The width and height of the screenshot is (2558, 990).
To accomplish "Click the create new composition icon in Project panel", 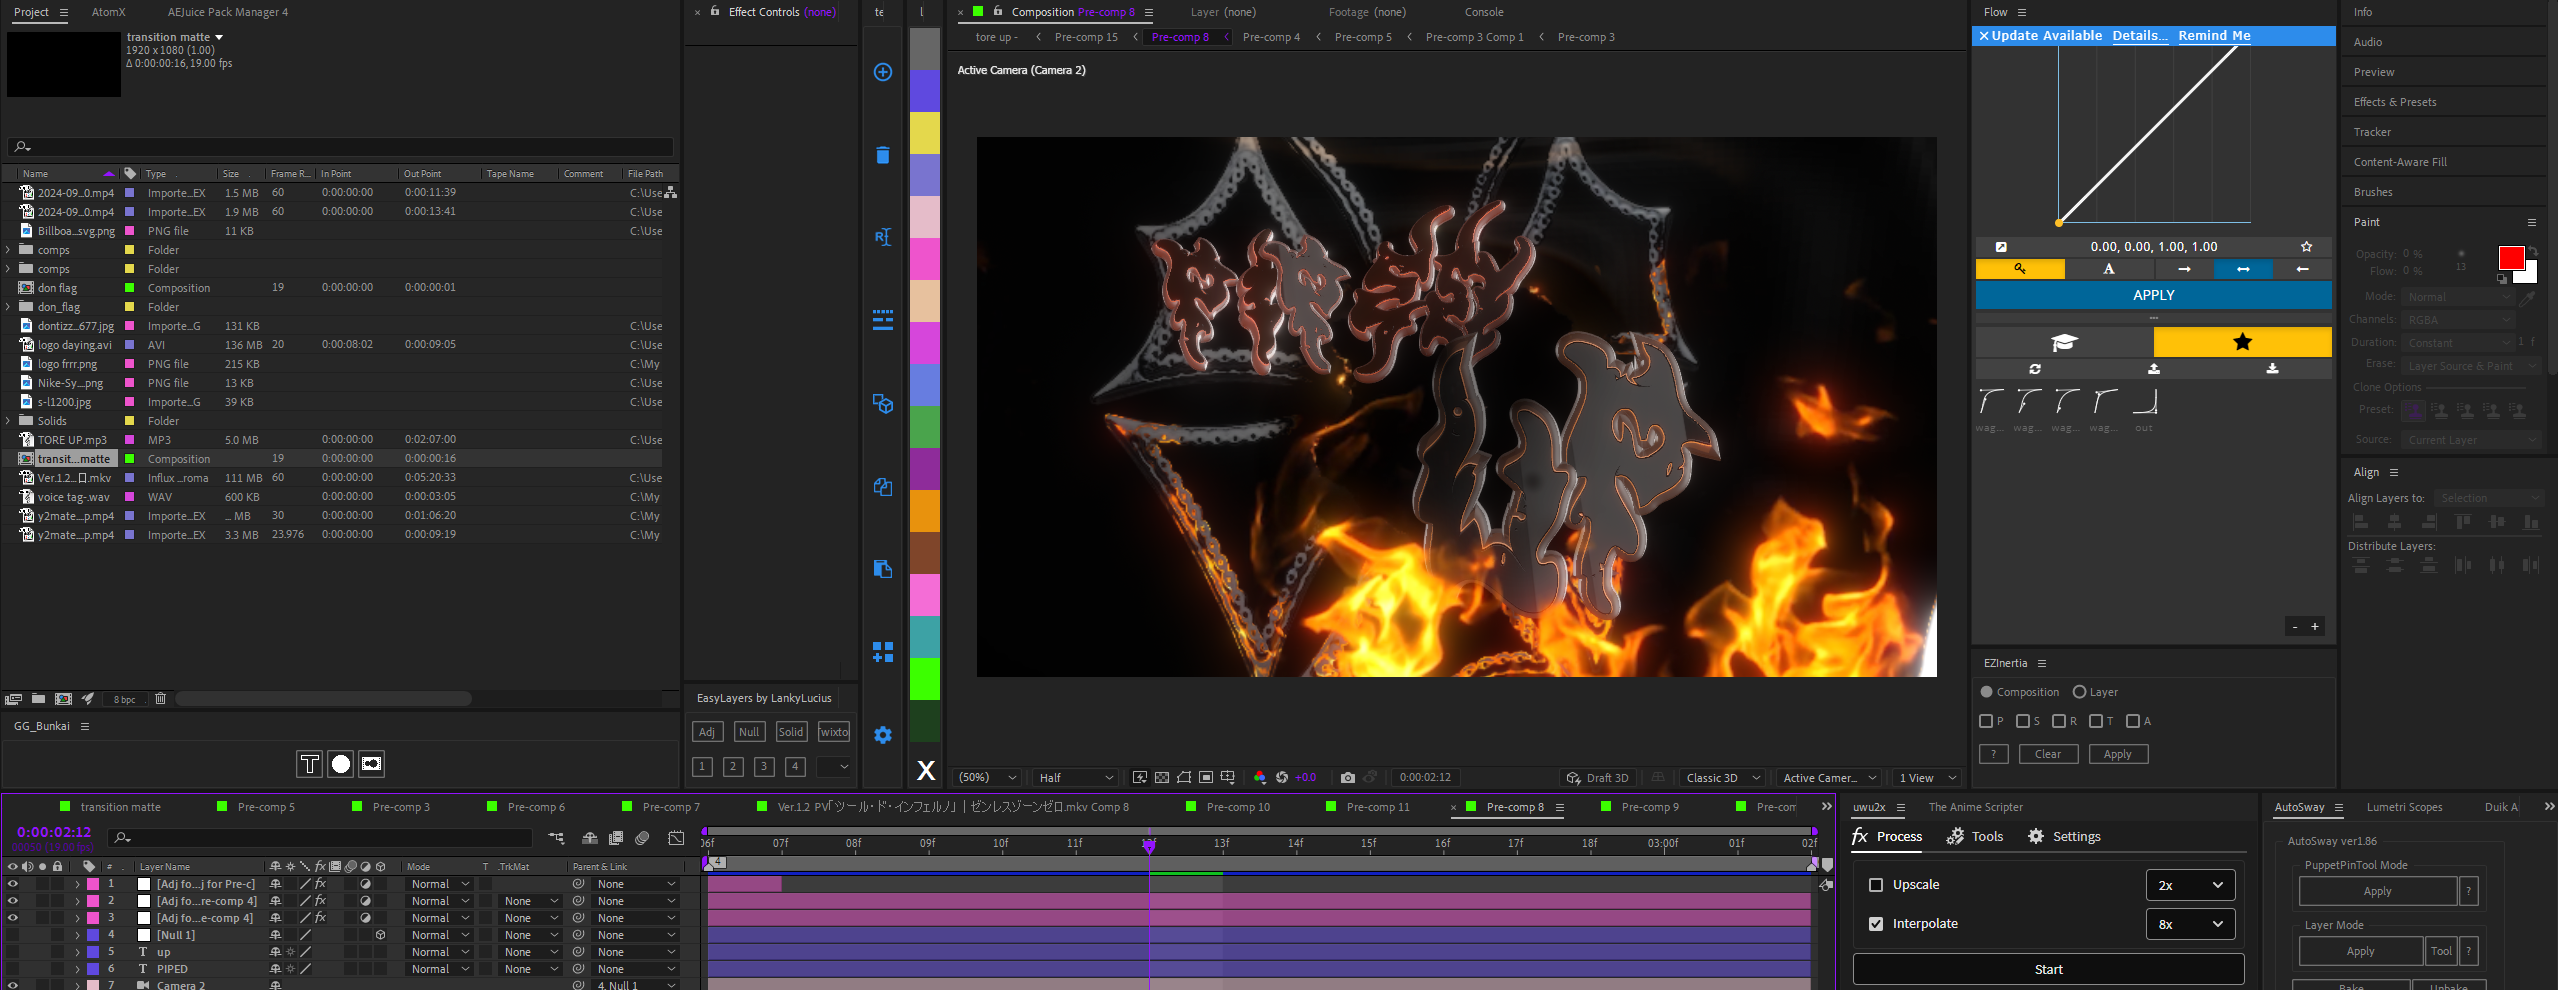I will point(63,699).
